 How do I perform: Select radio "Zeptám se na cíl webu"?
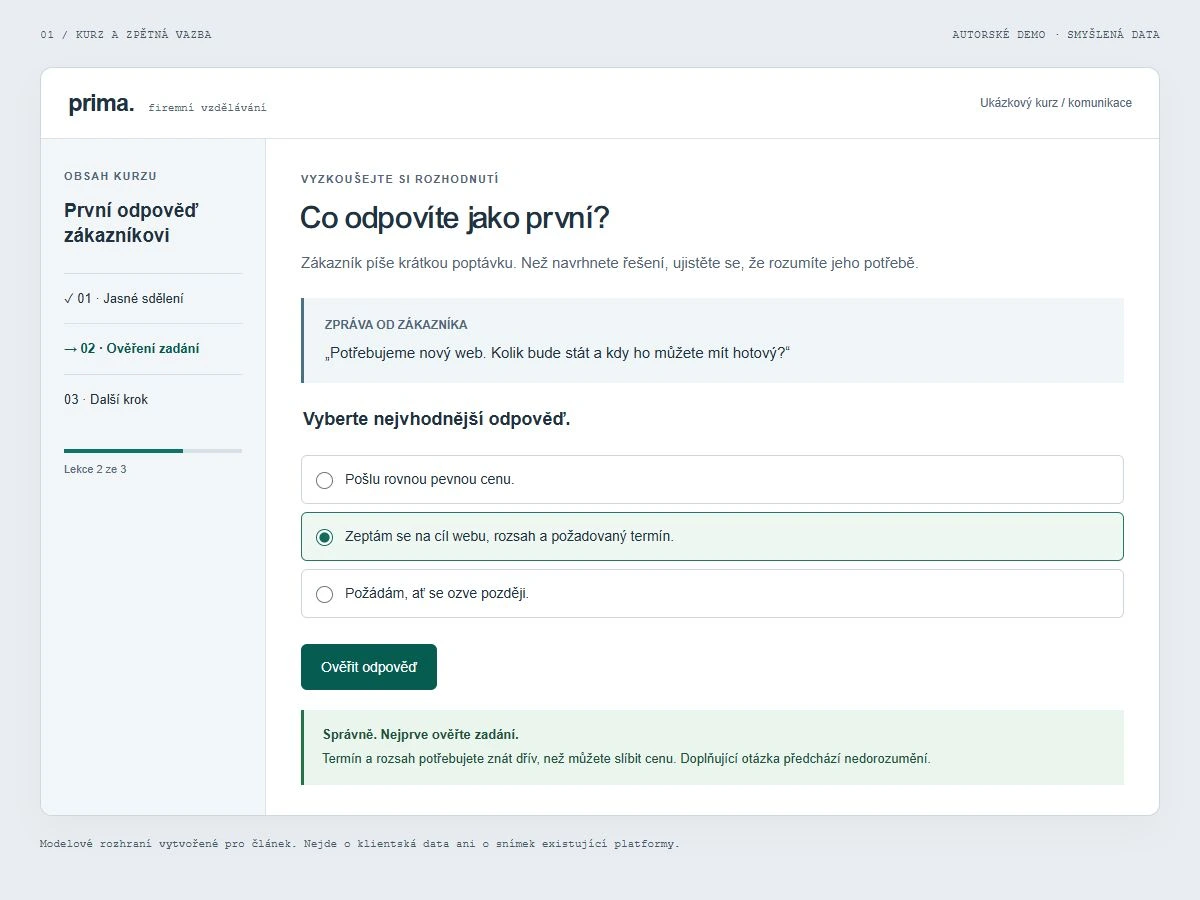tap(324, 537)
